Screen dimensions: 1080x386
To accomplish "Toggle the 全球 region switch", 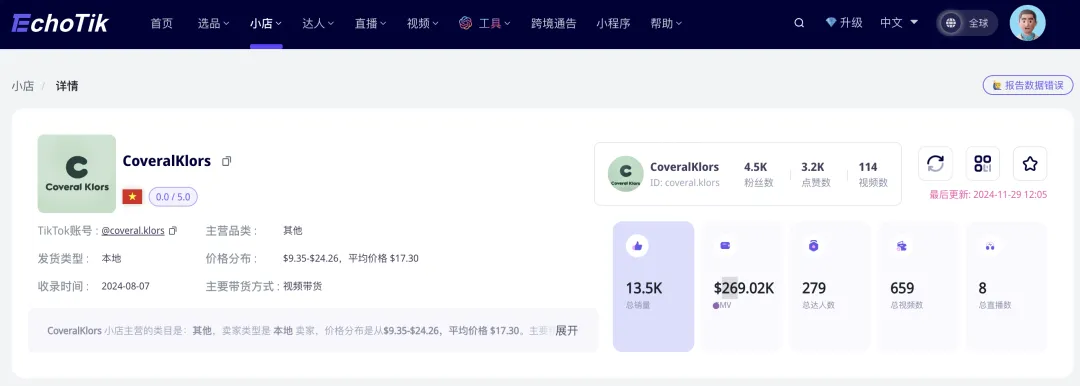I will pos(966,23).
